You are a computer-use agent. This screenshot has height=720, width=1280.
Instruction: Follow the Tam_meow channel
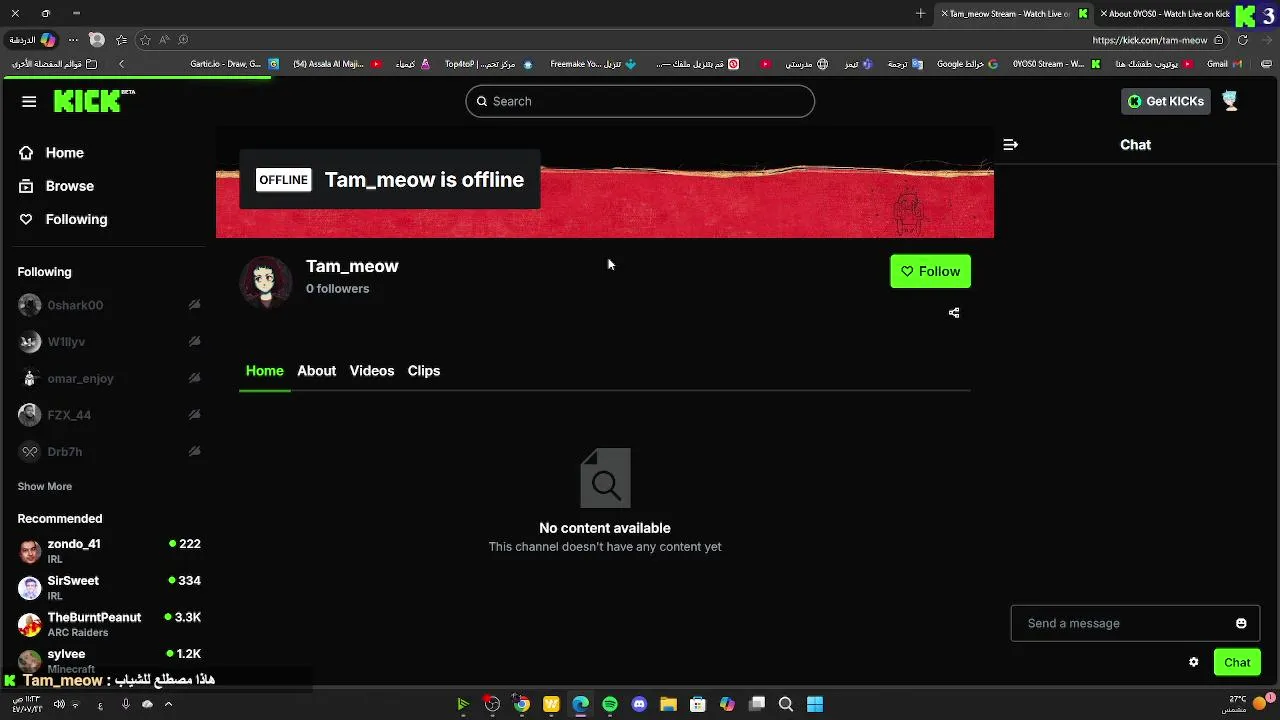pos(930,271)
